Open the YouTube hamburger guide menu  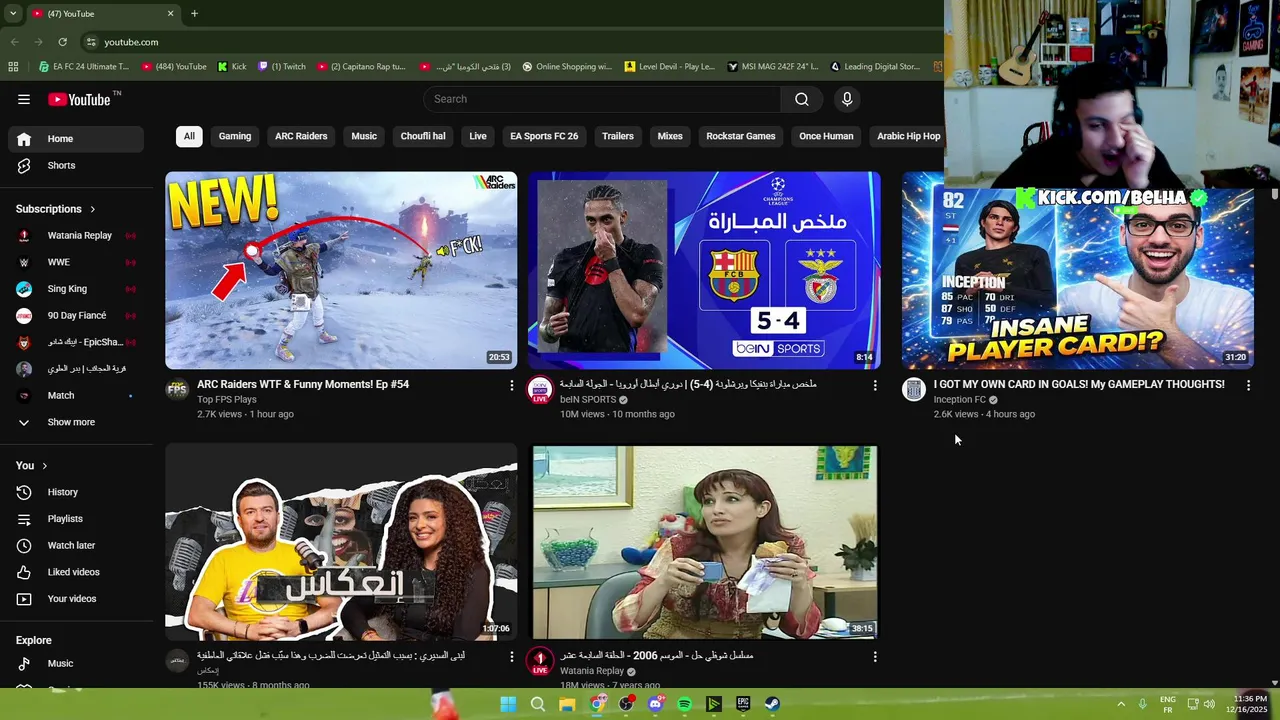(x=24, y=99)
